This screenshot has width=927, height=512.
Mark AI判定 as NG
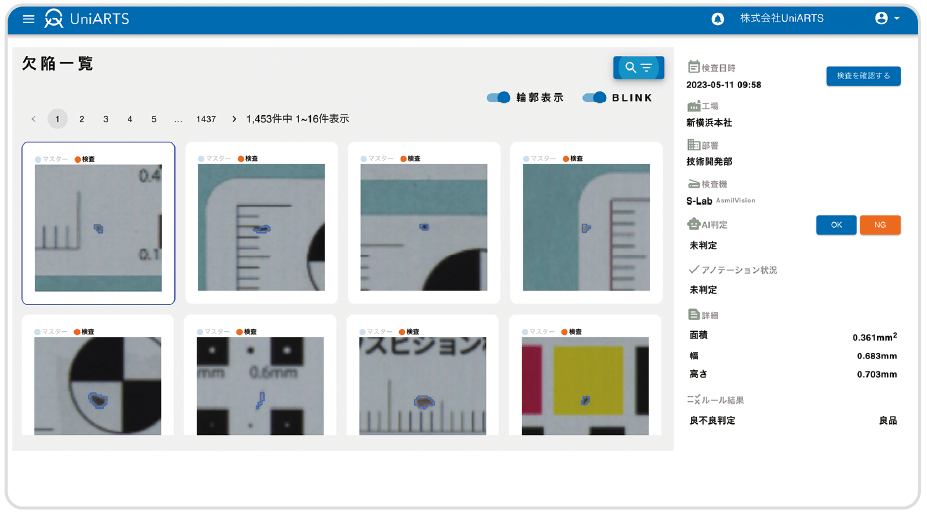coord(880,225)
